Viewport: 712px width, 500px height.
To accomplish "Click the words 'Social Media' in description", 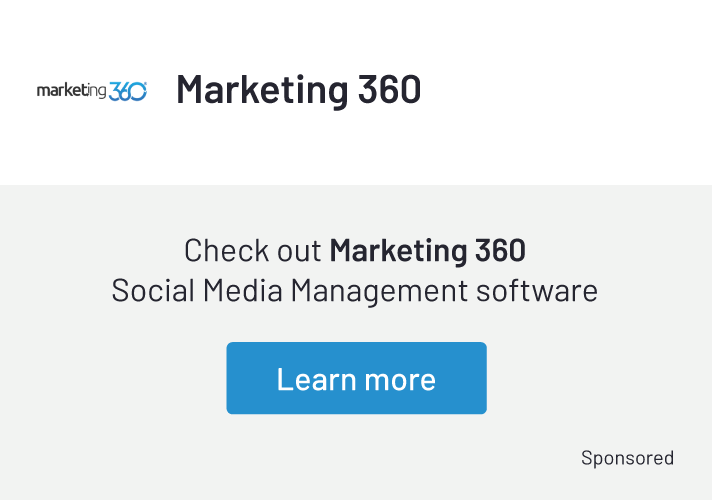I will point(197,291).
